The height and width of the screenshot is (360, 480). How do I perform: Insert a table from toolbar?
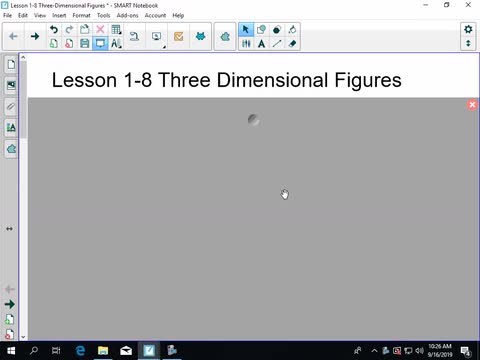[x=116, y=29]
